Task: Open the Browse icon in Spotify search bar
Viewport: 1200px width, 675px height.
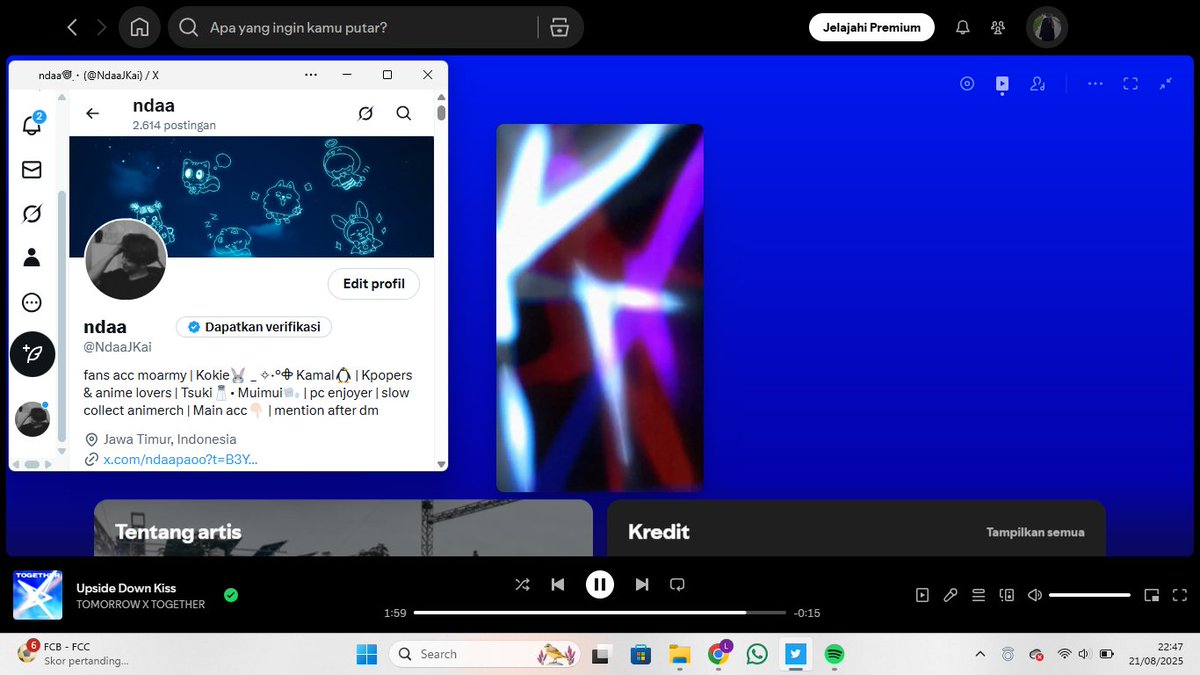Action: pyautogui.click(x=559, y=27)
